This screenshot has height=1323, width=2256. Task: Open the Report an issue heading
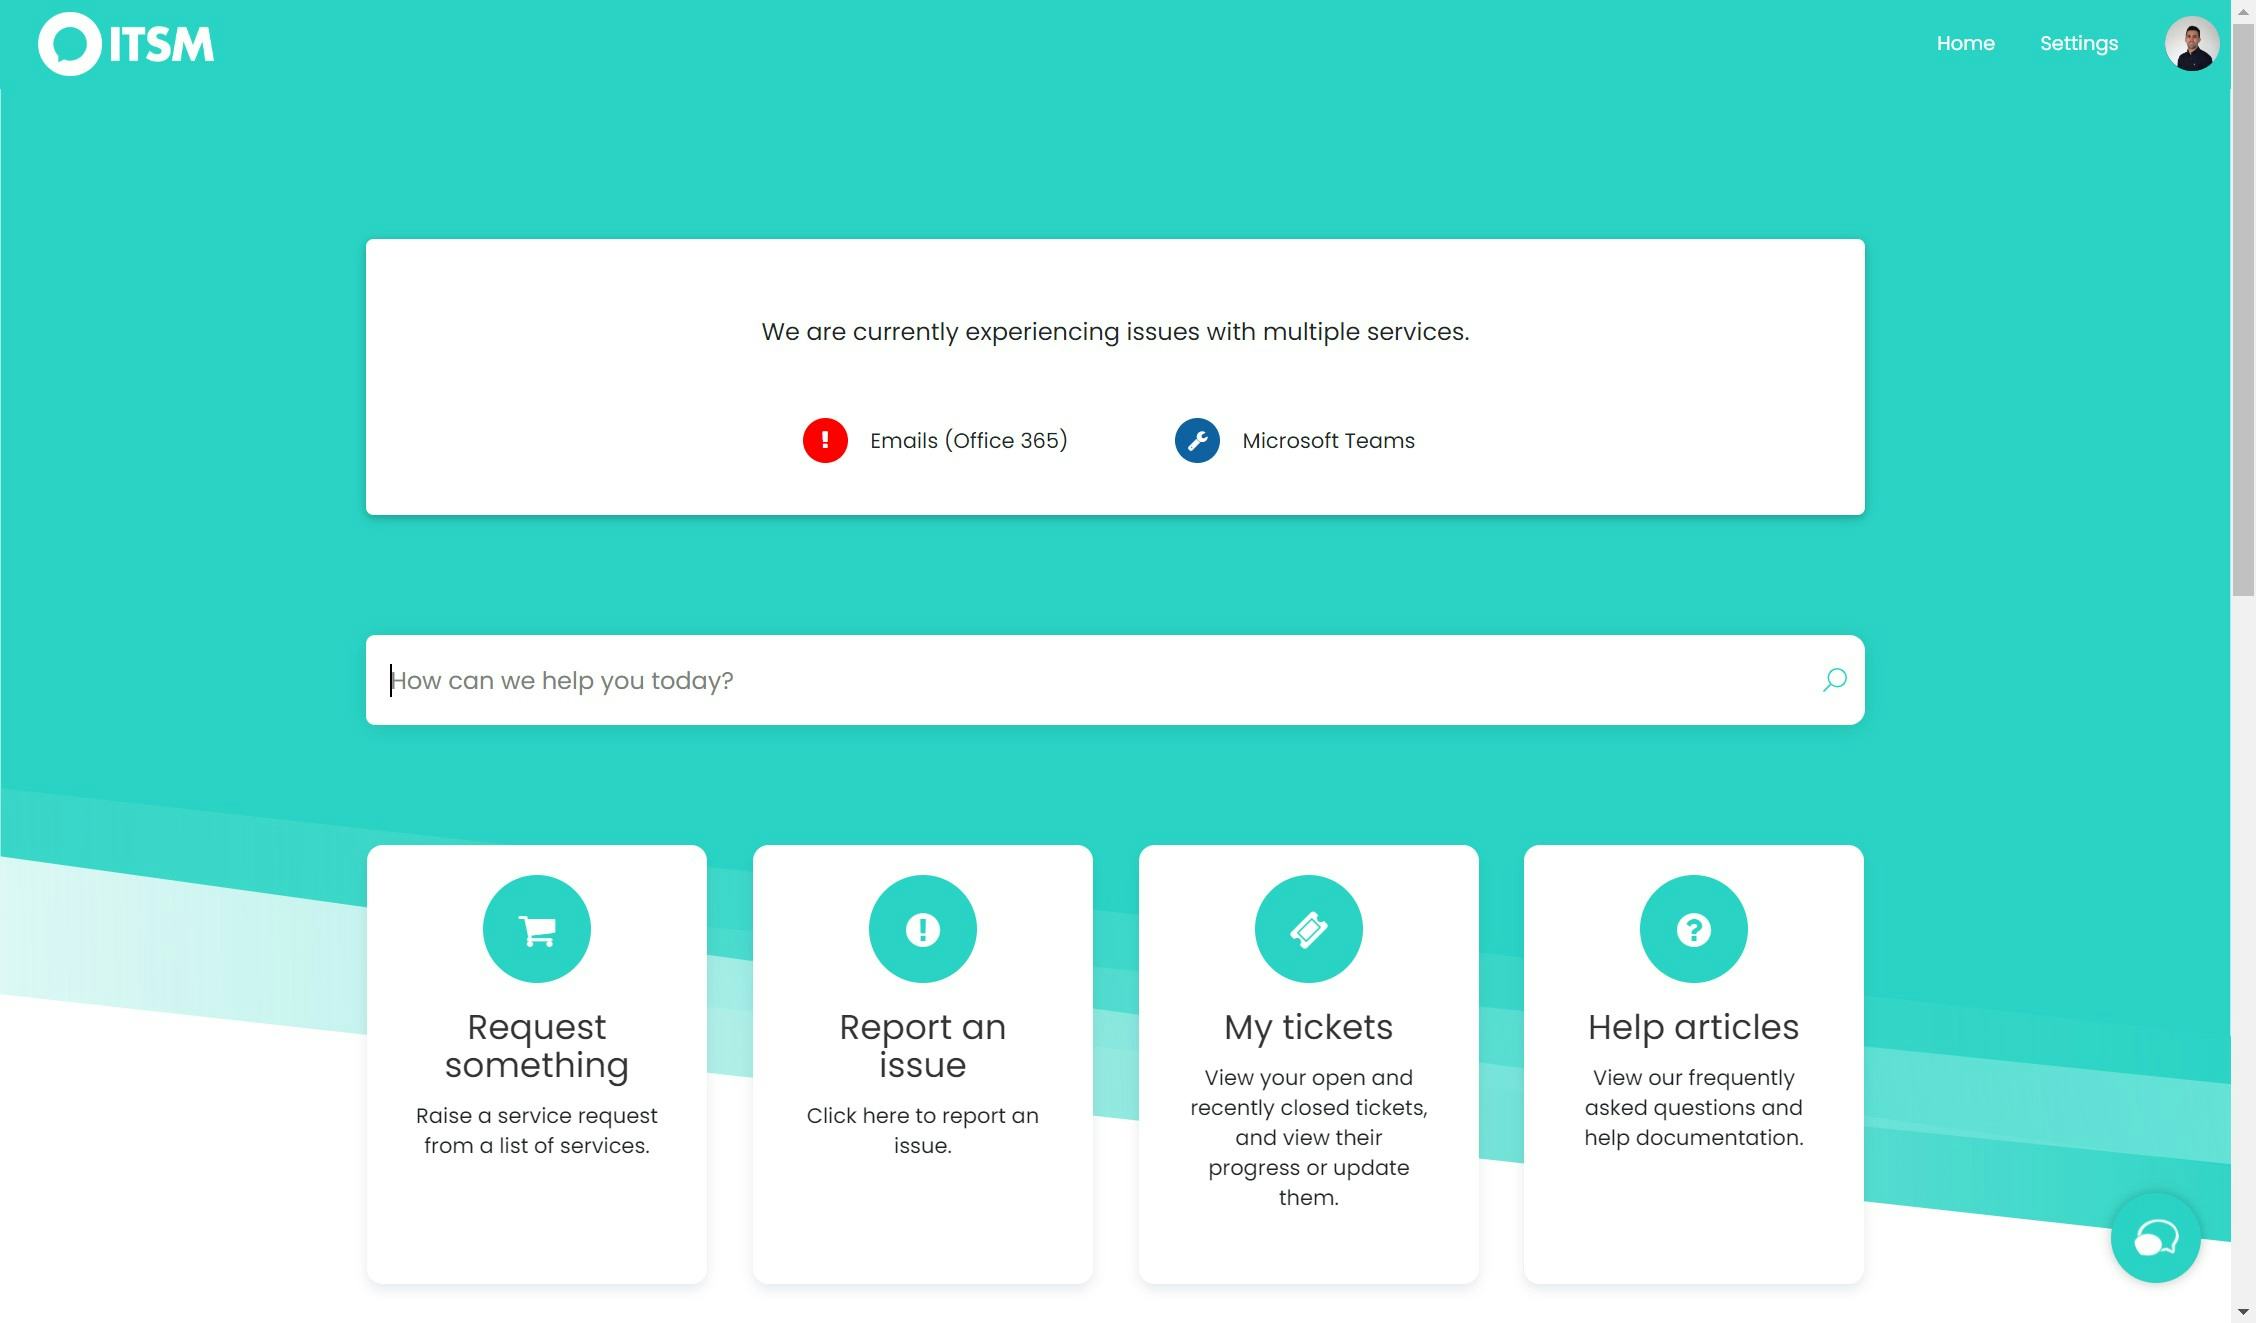922,1046
